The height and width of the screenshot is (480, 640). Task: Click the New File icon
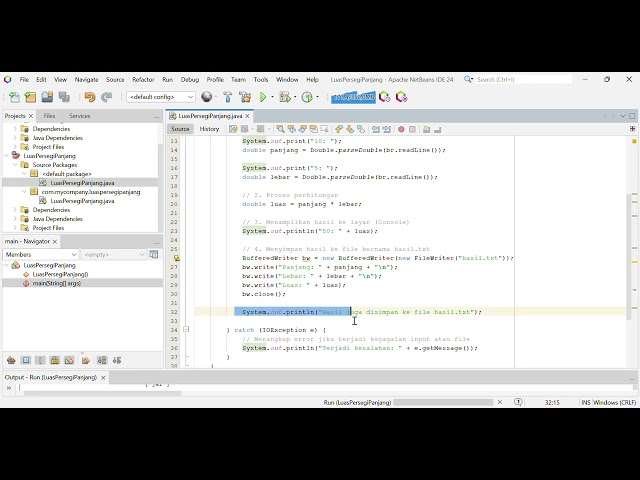[14, 97]
